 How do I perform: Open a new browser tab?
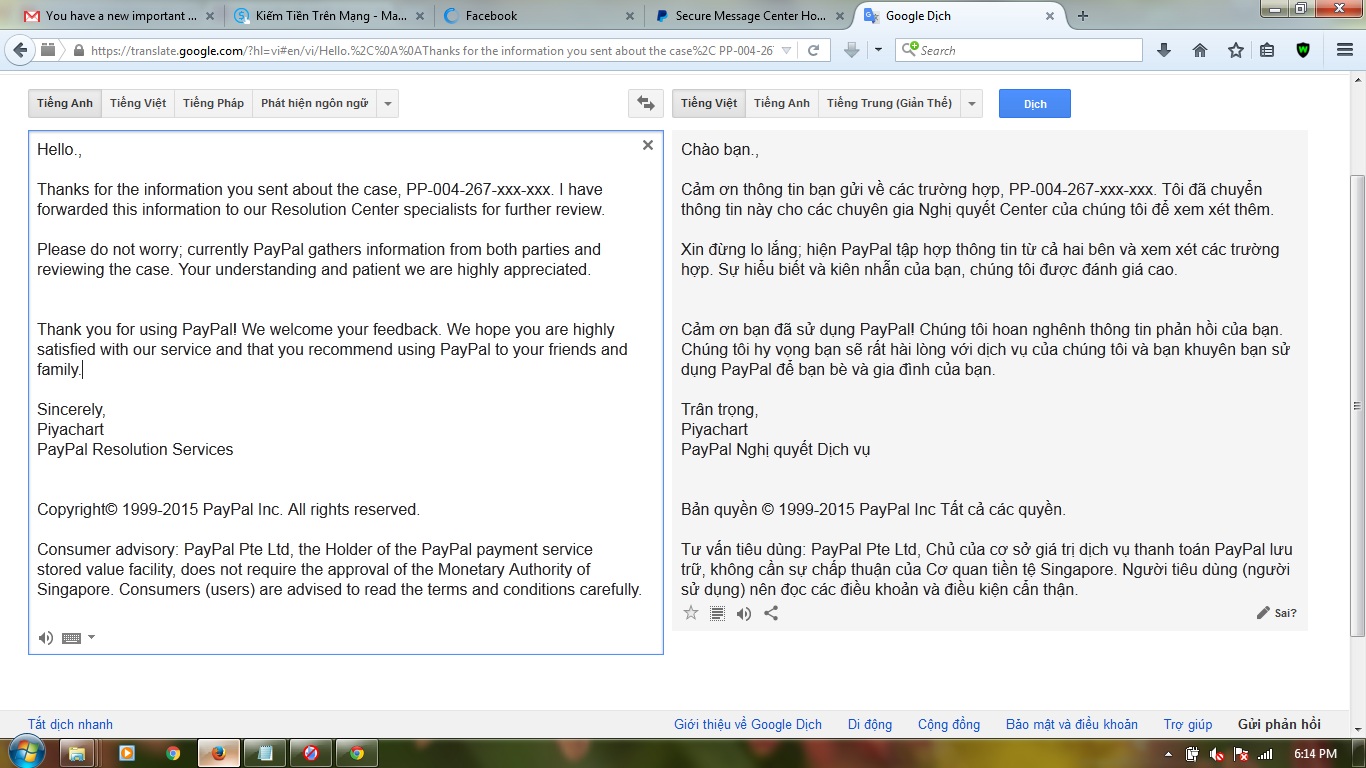1082,16
